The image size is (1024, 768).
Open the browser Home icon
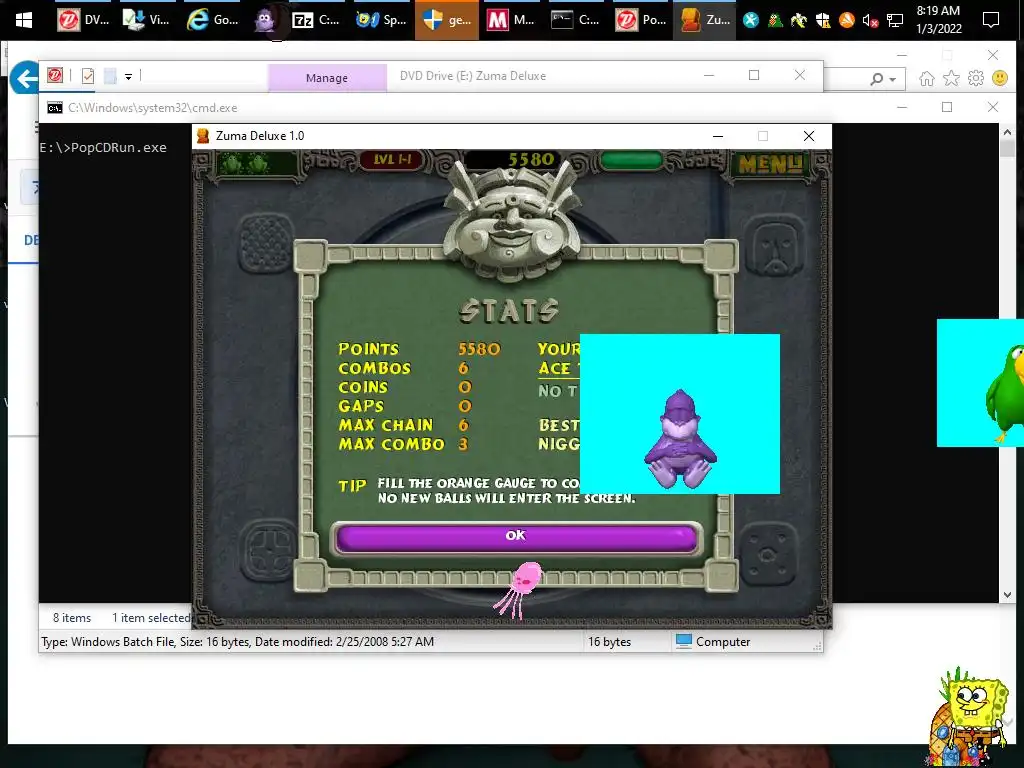click(927, 78)
